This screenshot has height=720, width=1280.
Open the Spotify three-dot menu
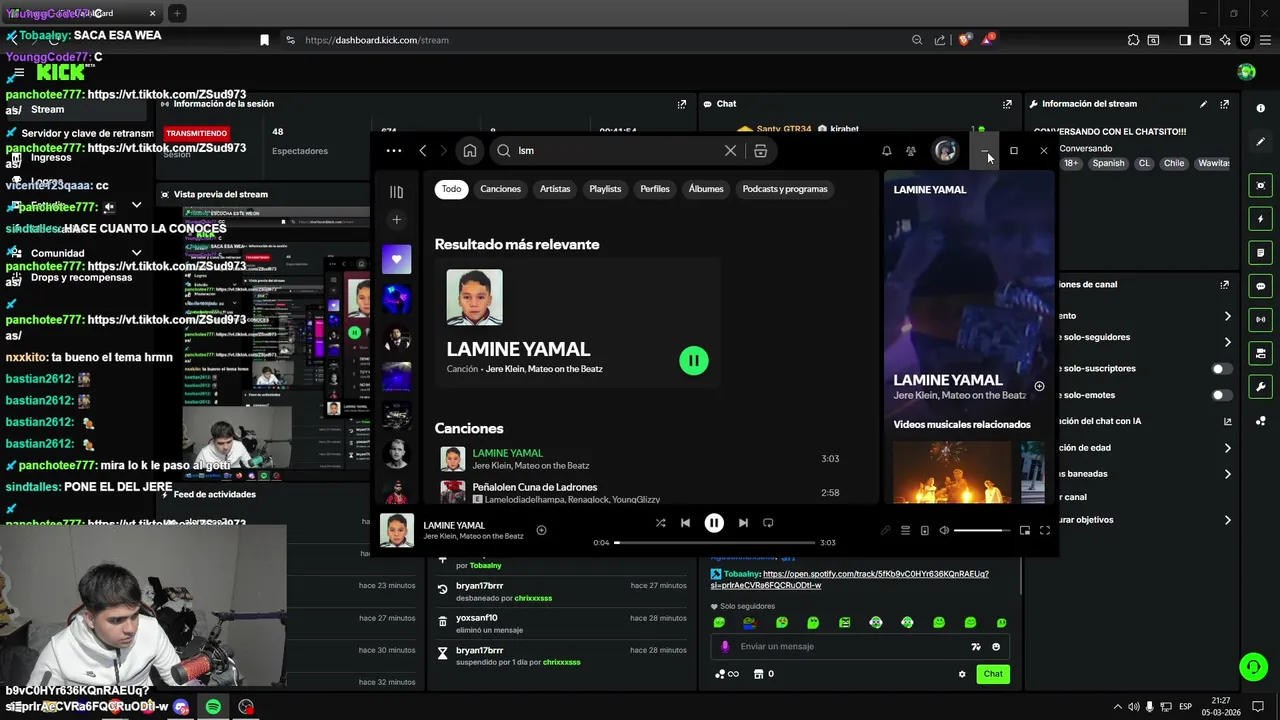click(394, 151)
